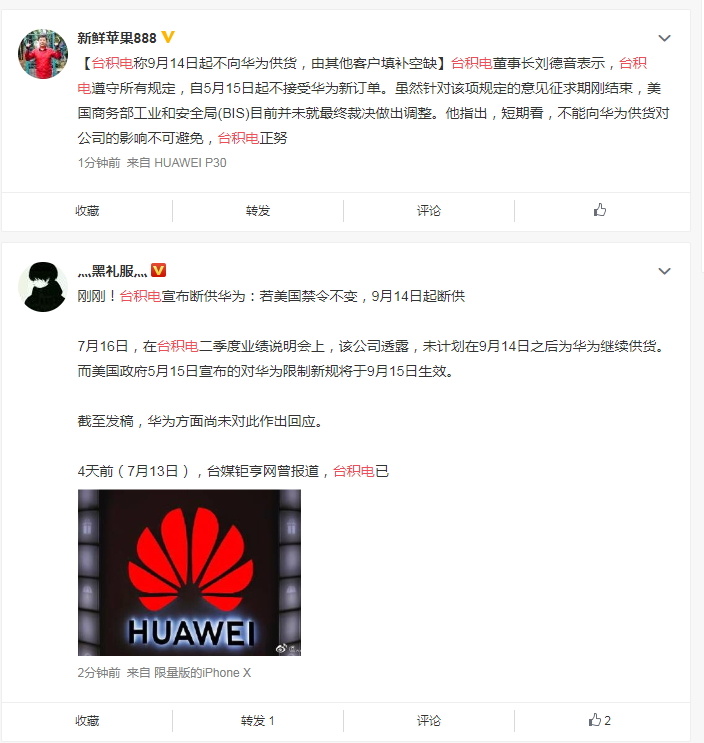Click HUAWEI P30 source link

190,163
